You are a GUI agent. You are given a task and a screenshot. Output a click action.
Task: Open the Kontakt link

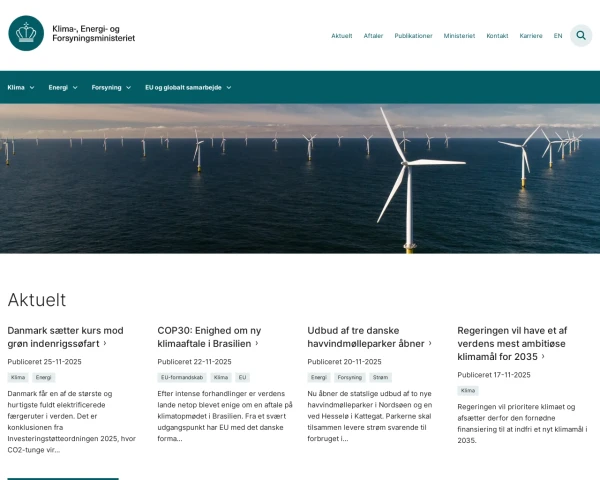[497, 36]
